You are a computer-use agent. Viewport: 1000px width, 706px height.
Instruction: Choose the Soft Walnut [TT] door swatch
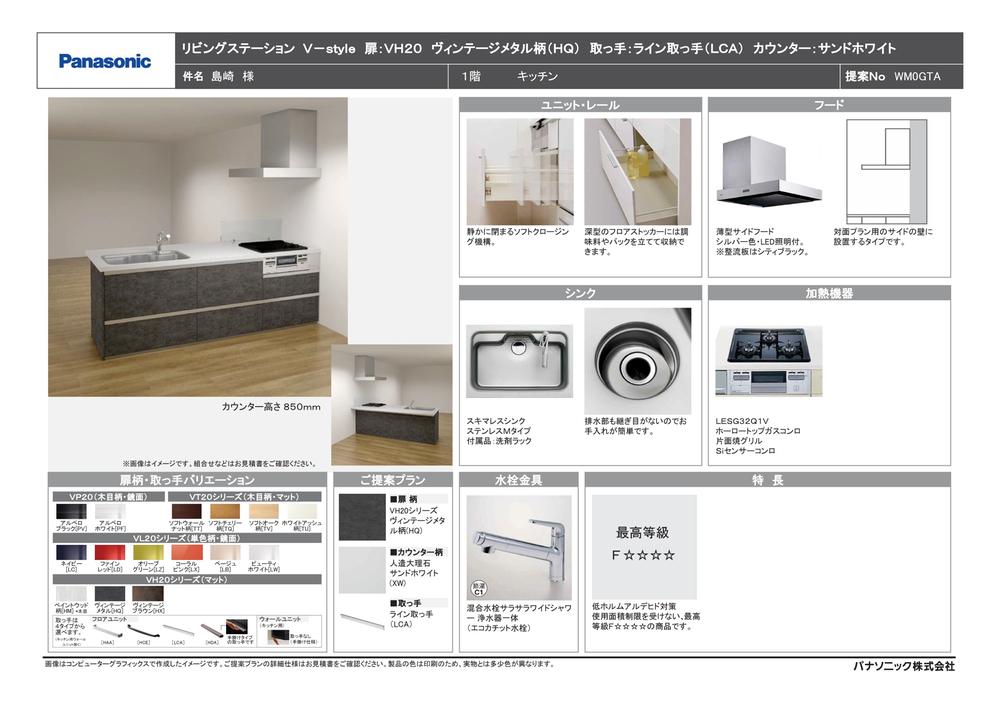click(187, 511)
